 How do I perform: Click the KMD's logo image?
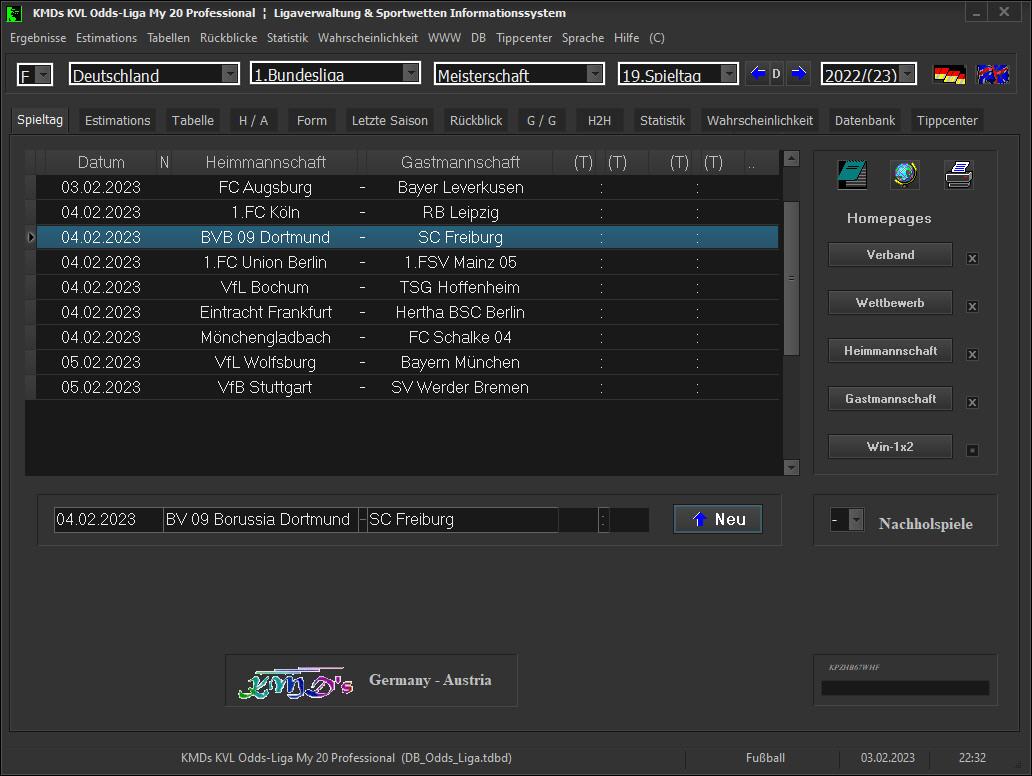[296, 682]
